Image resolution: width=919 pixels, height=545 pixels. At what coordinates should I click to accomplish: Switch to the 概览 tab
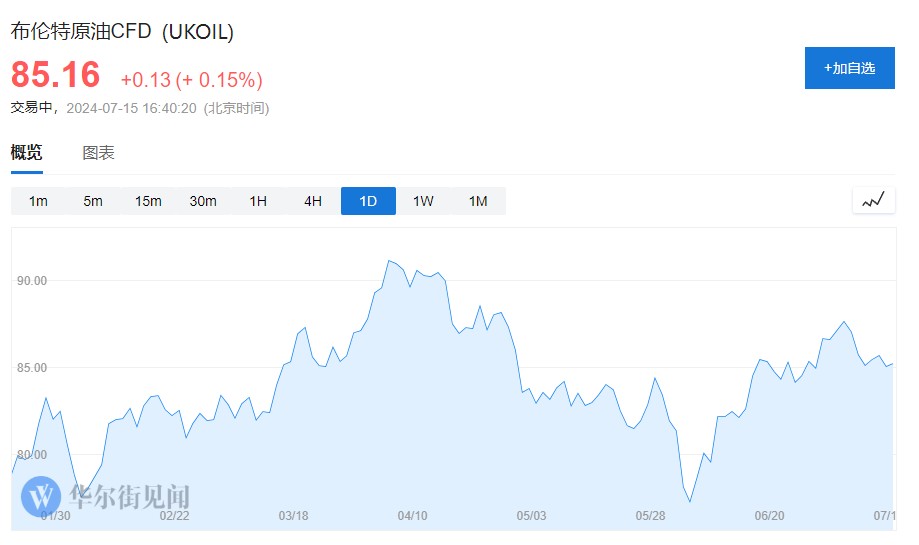[x=27, y=153]
